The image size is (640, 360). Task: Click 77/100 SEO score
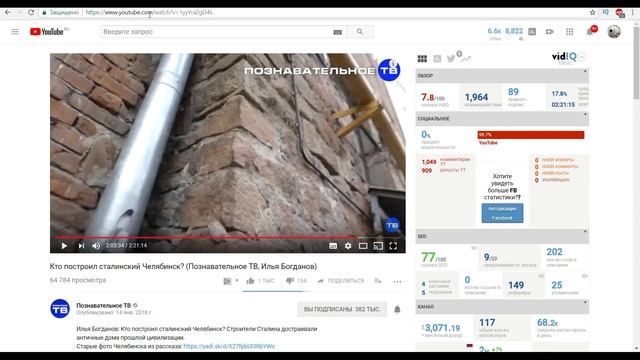[433, 258]
